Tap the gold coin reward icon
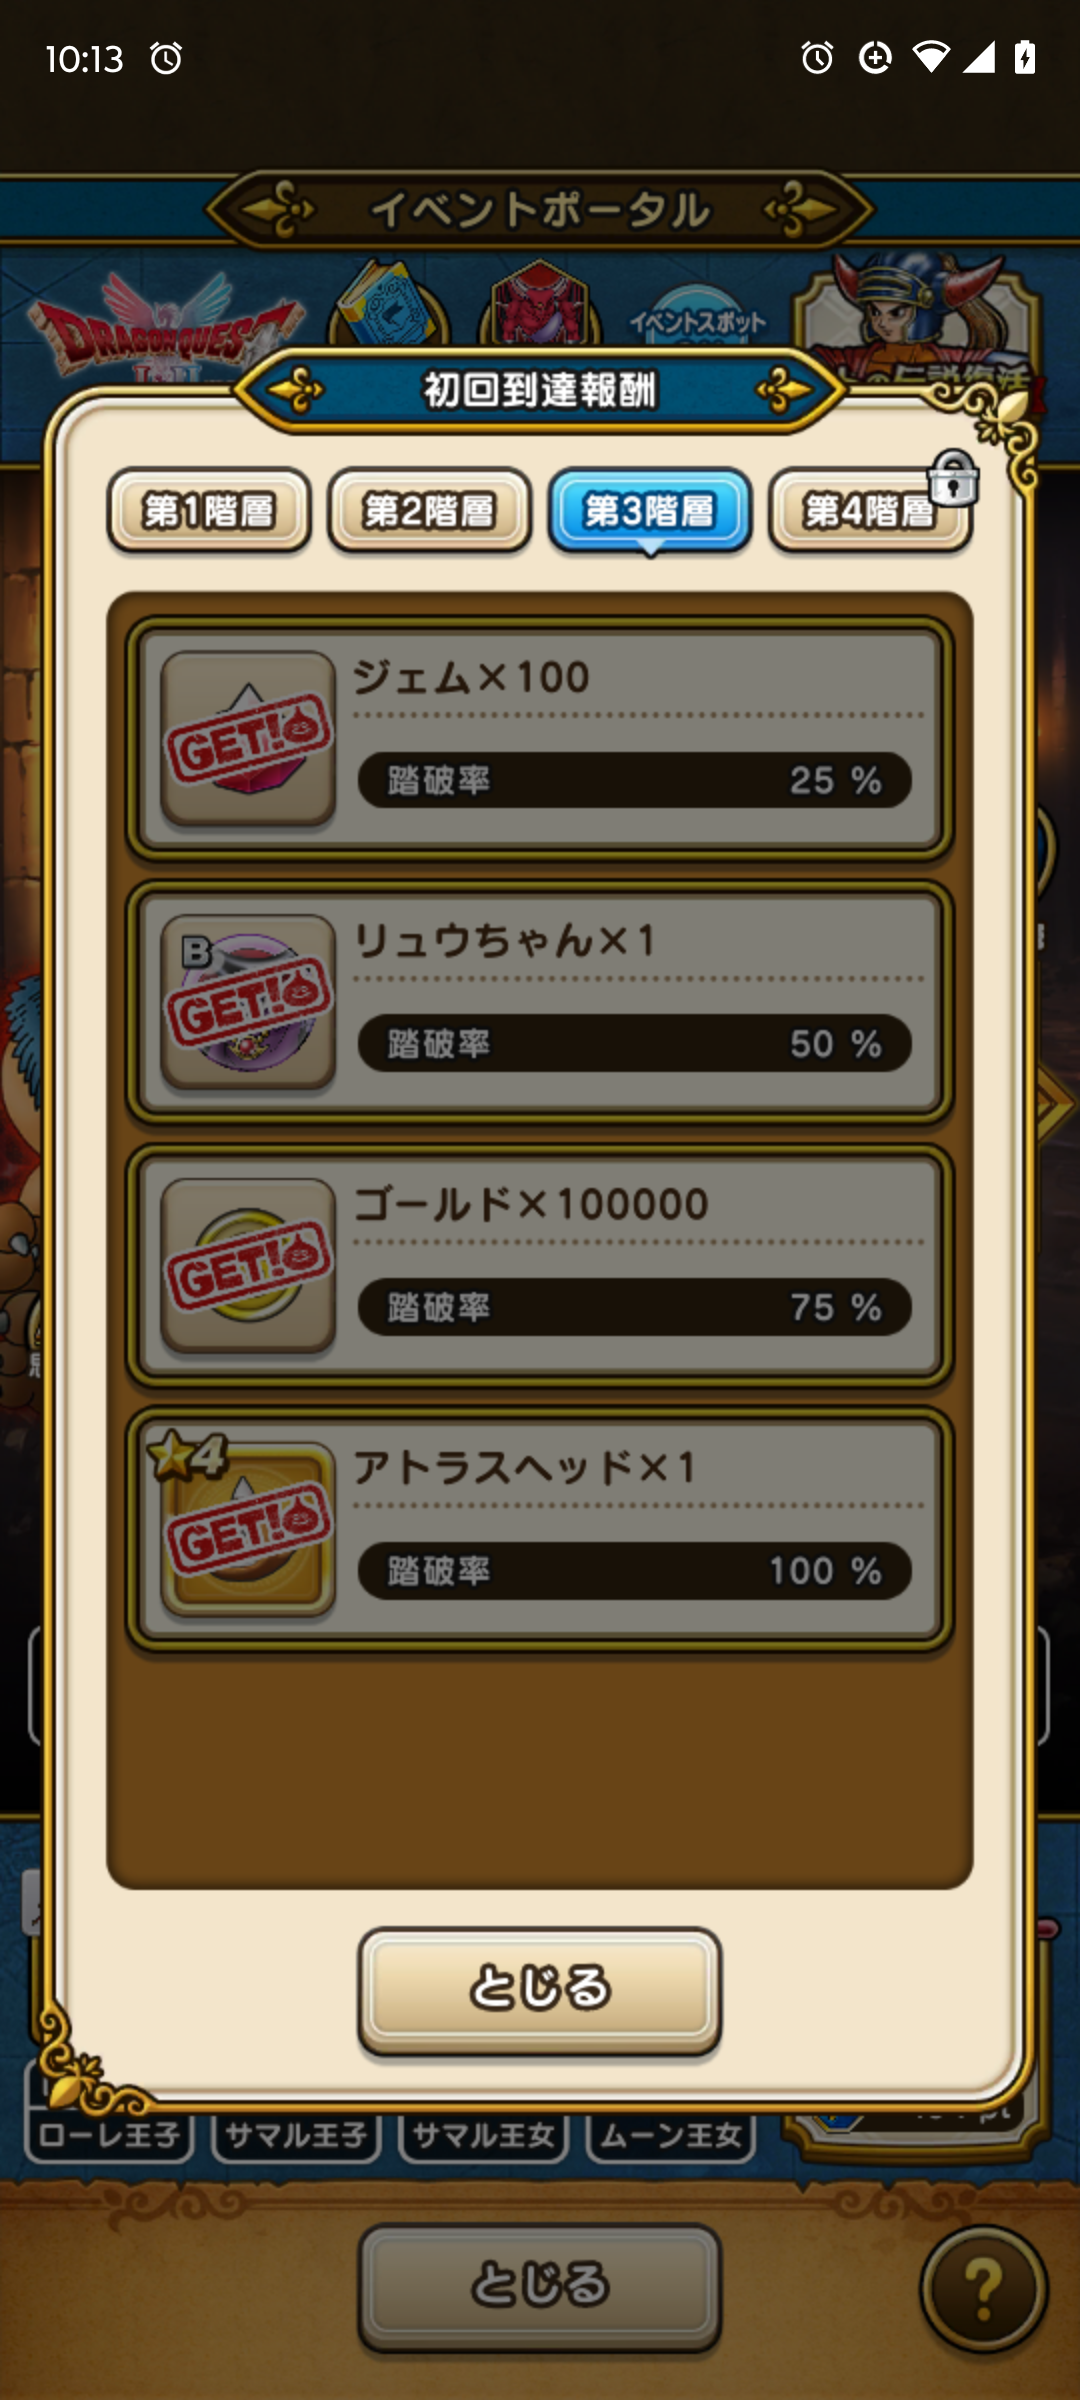Image resolution: width=1080 pixels, height=2400 pixels. 248,1266
